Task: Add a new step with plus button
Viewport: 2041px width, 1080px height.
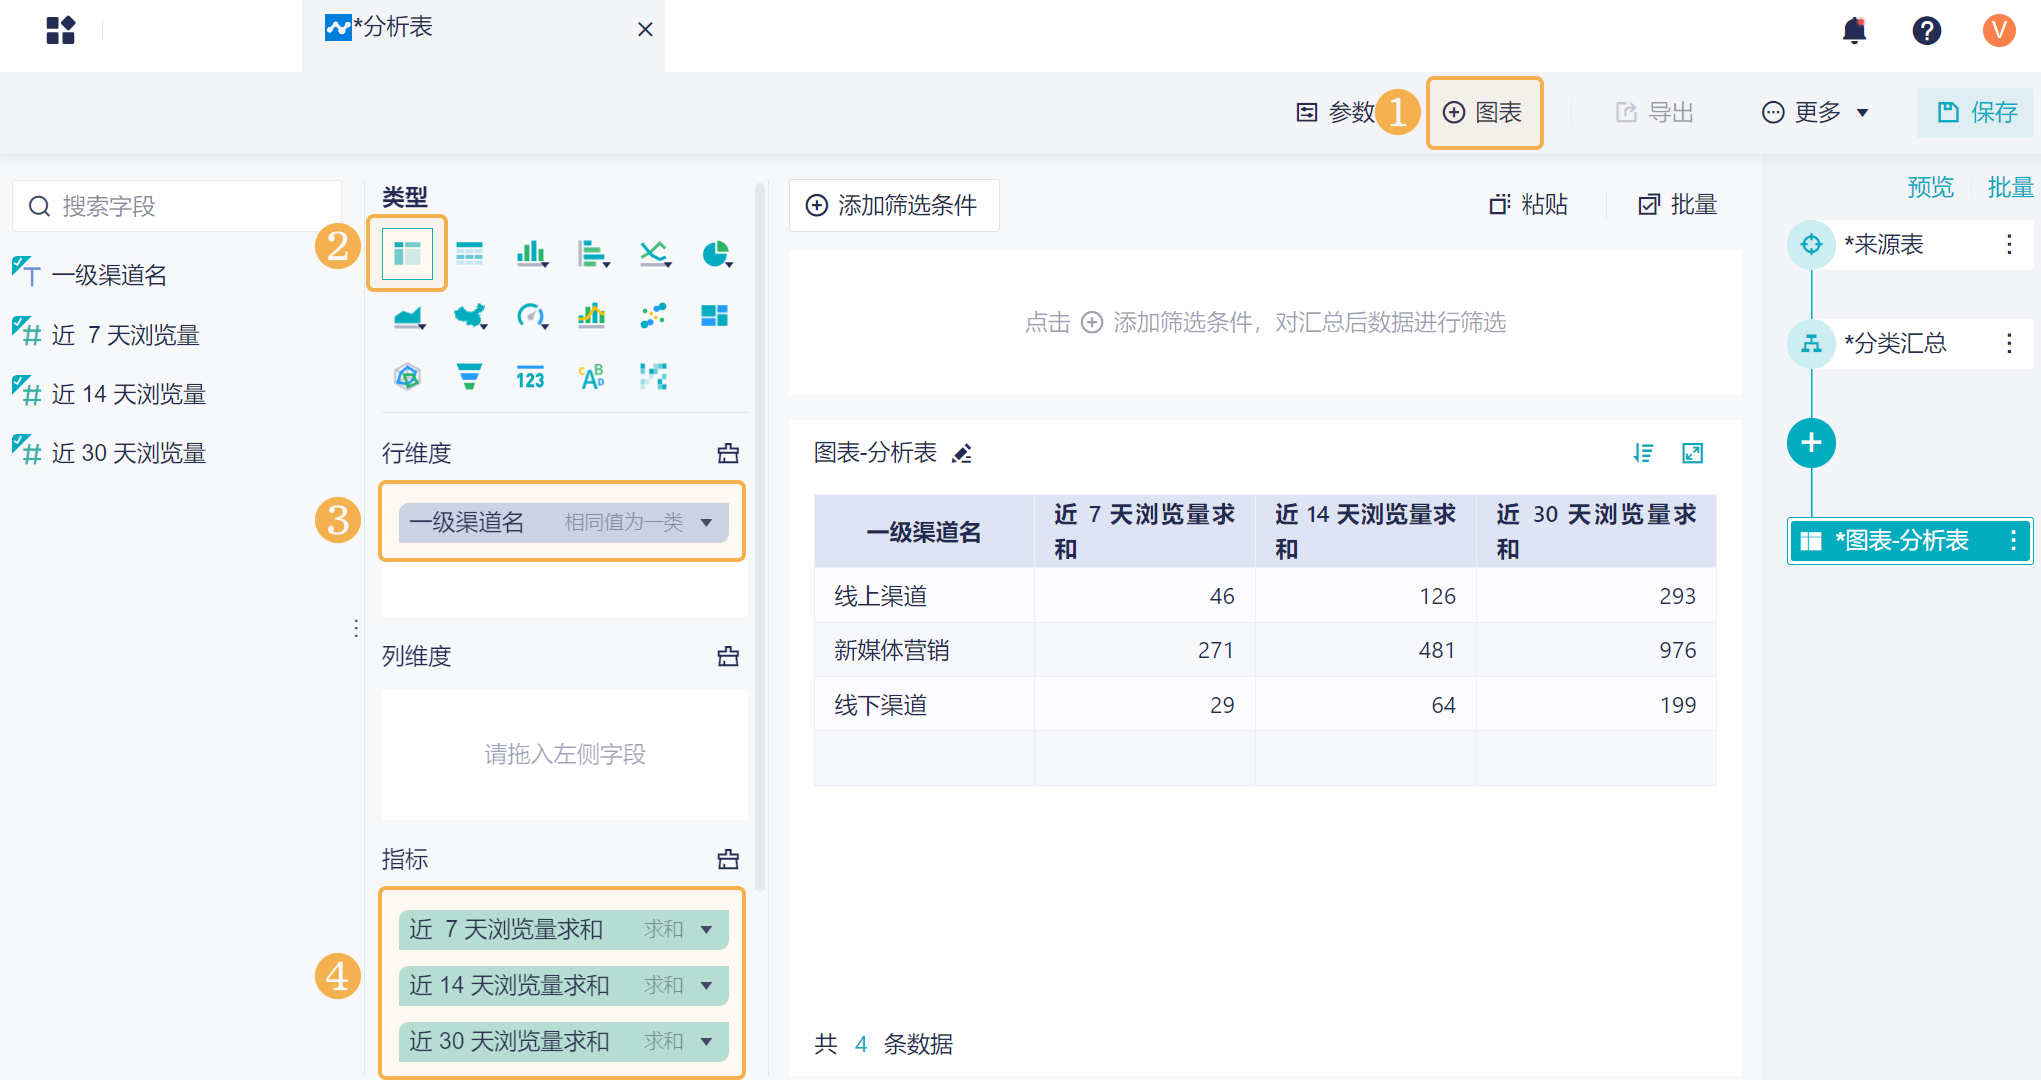Action: pyautogui.click(x=1811, y=443)
